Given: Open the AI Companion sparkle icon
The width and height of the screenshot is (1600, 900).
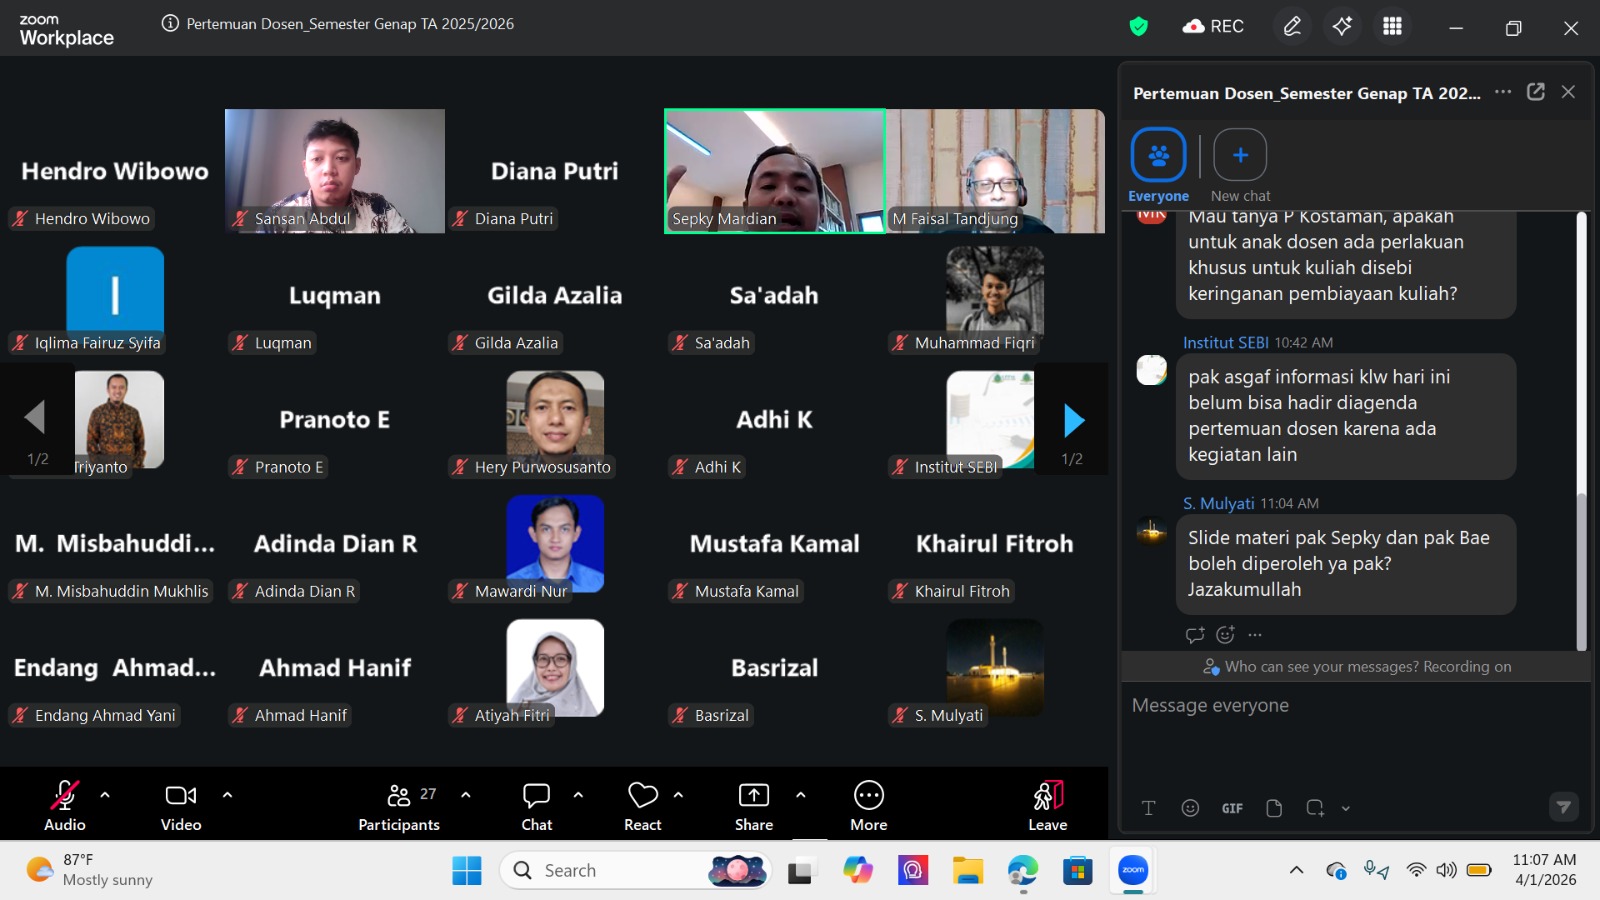Looking at the screenshot, I should (x=1342, y=26).
